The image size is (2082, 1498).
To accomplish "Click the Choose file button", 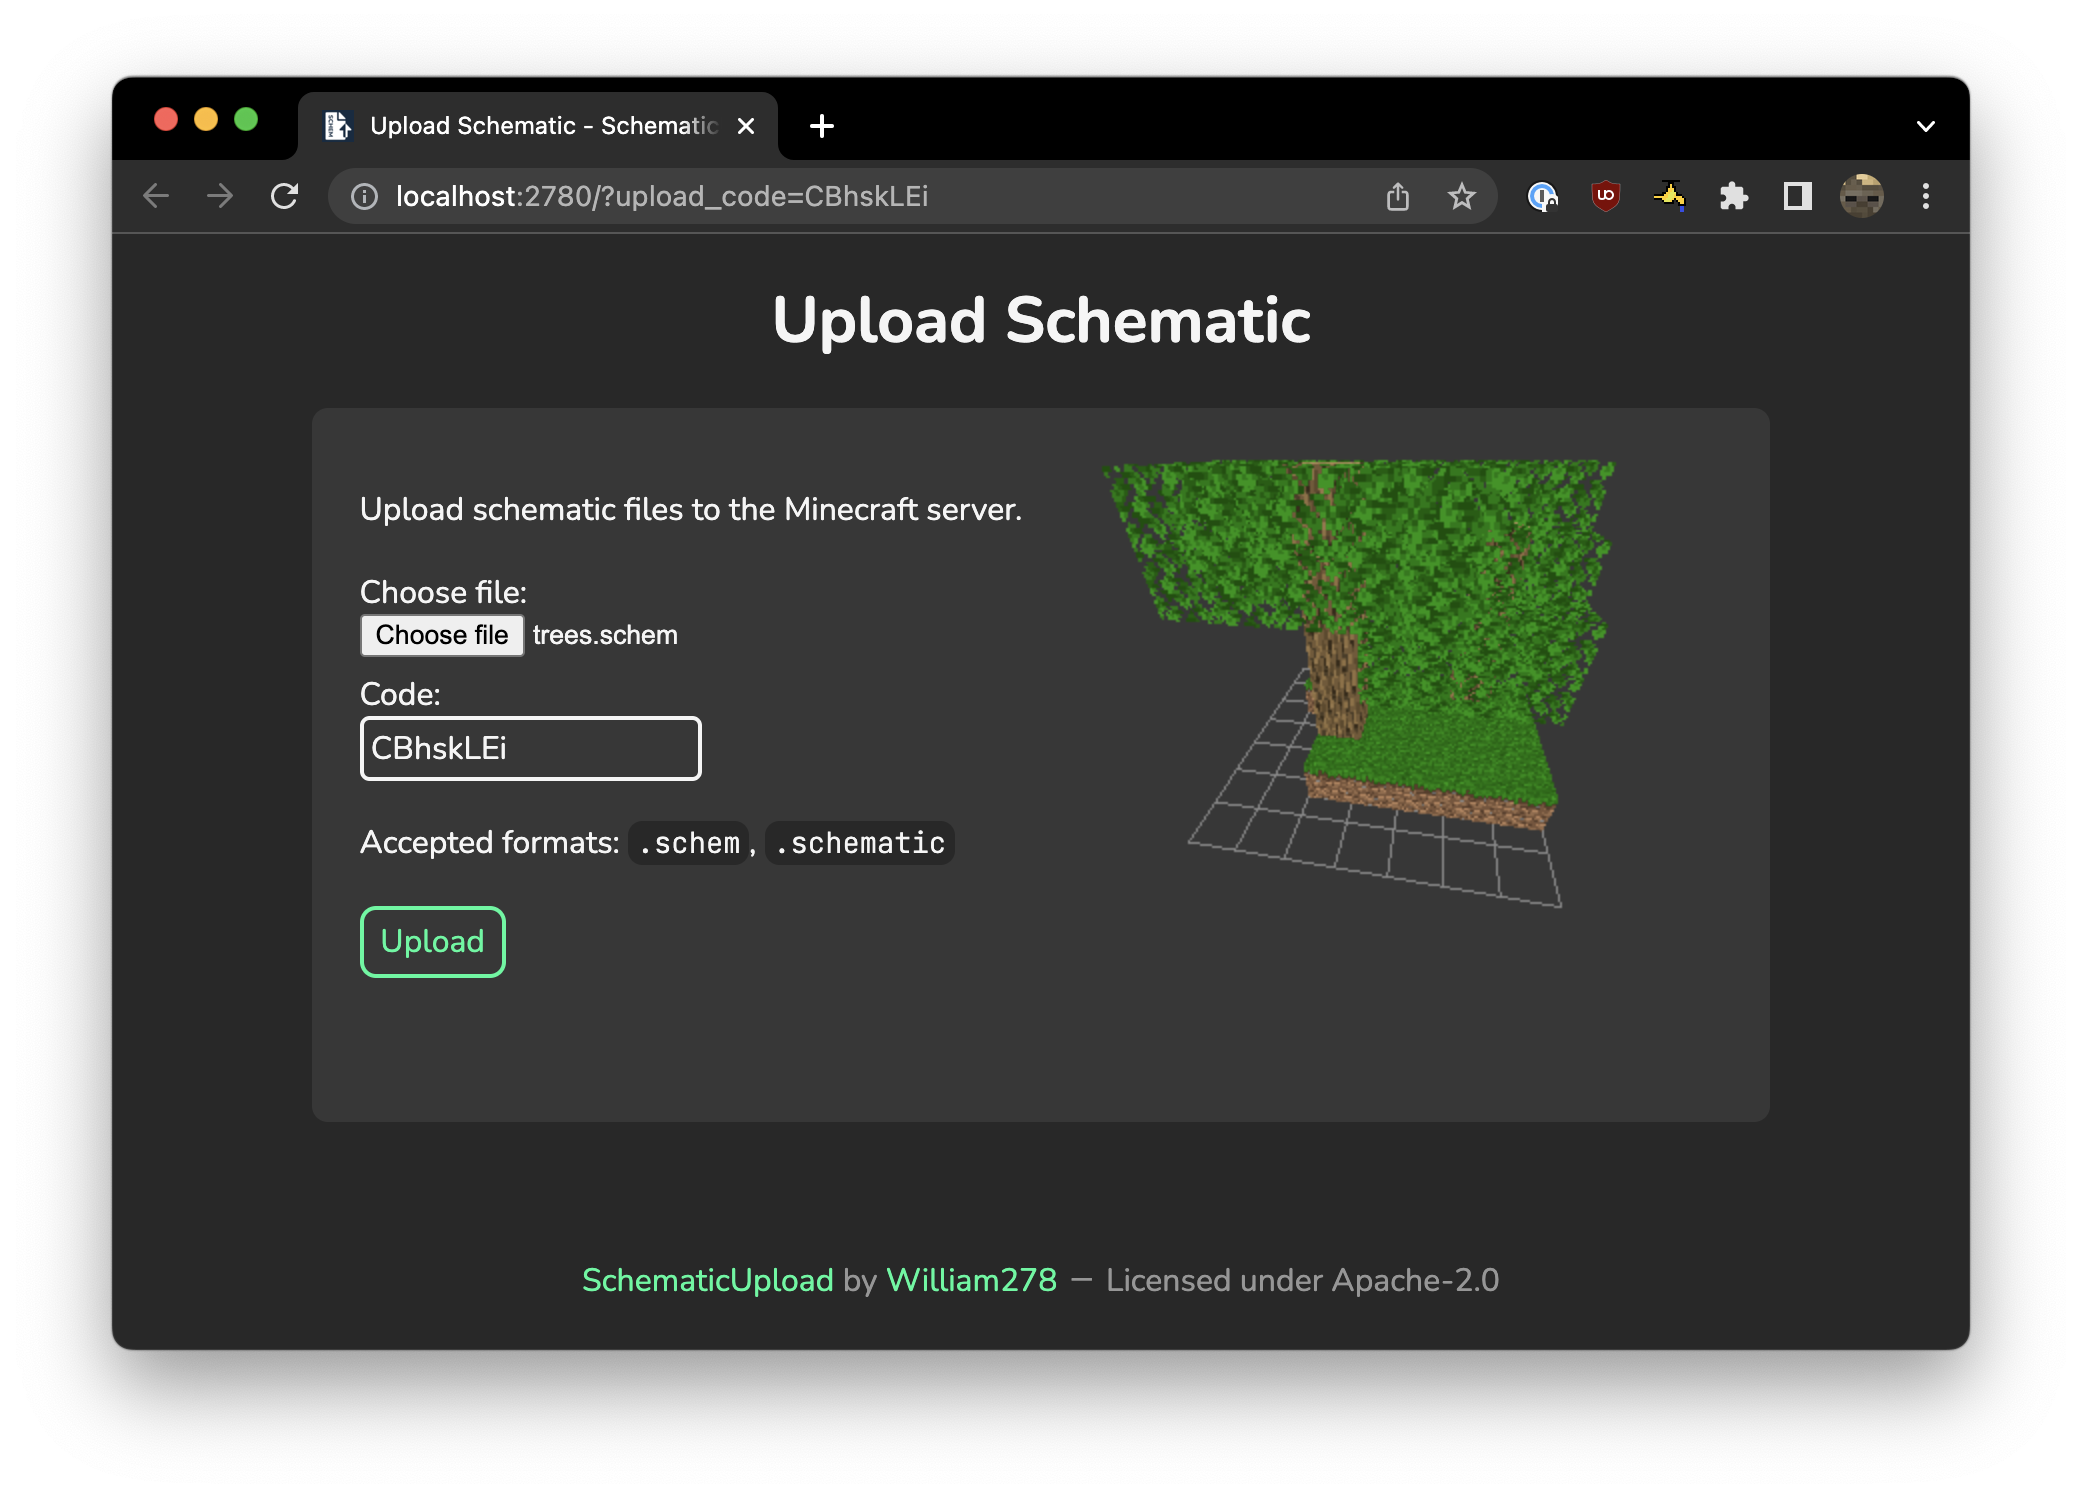I will point(445,633).
